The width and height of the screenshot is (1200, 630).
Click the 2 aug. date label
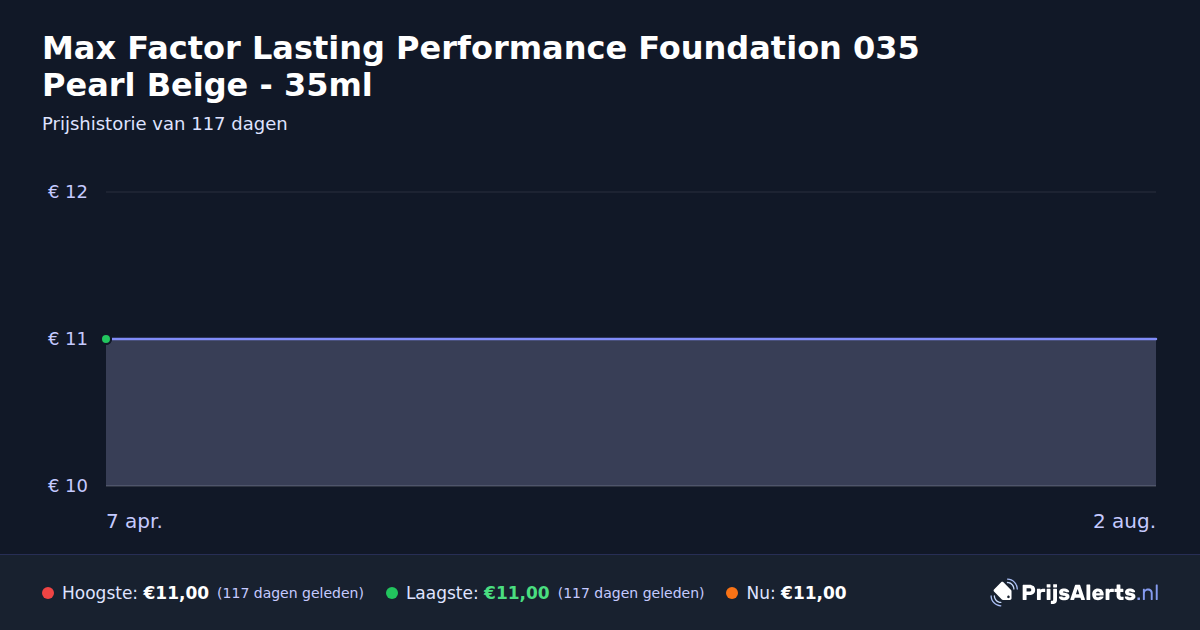(x=1124, y=521)
